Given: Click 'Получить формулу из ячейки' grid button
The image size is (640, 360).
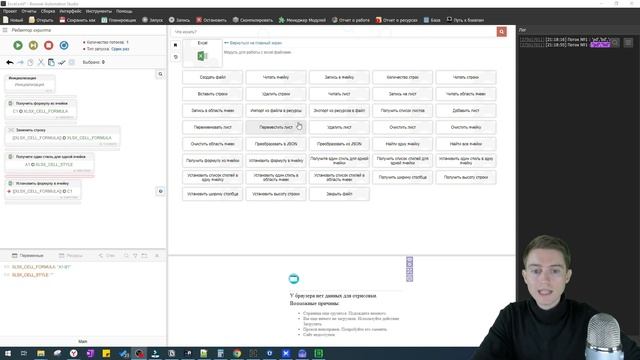Looking at the screenshot, I should point(213,161).
